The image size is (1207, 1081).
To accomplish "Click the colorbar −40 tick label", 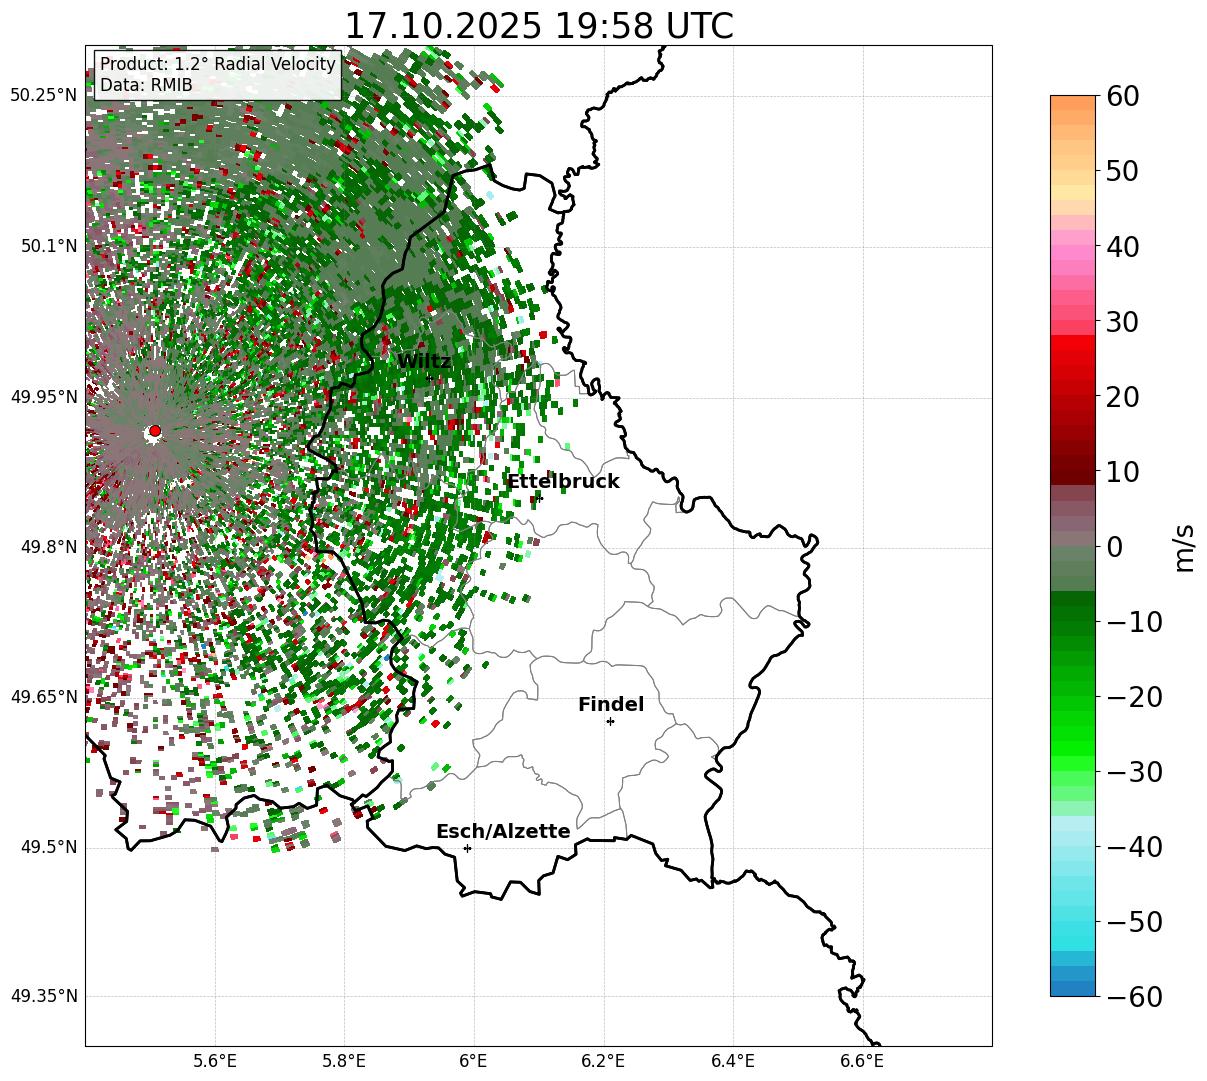I will [1134, 847].
